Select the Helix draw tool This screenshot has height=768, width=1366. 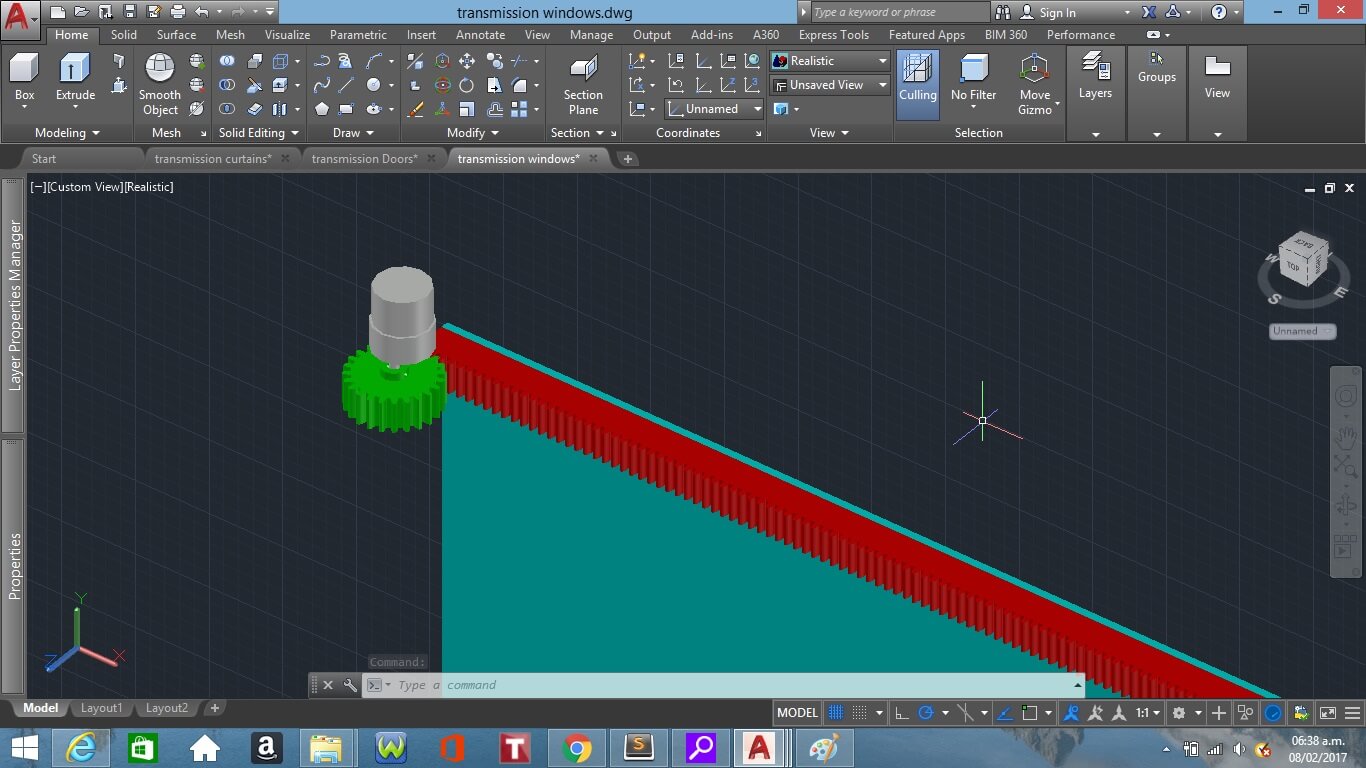pos(345,61)
